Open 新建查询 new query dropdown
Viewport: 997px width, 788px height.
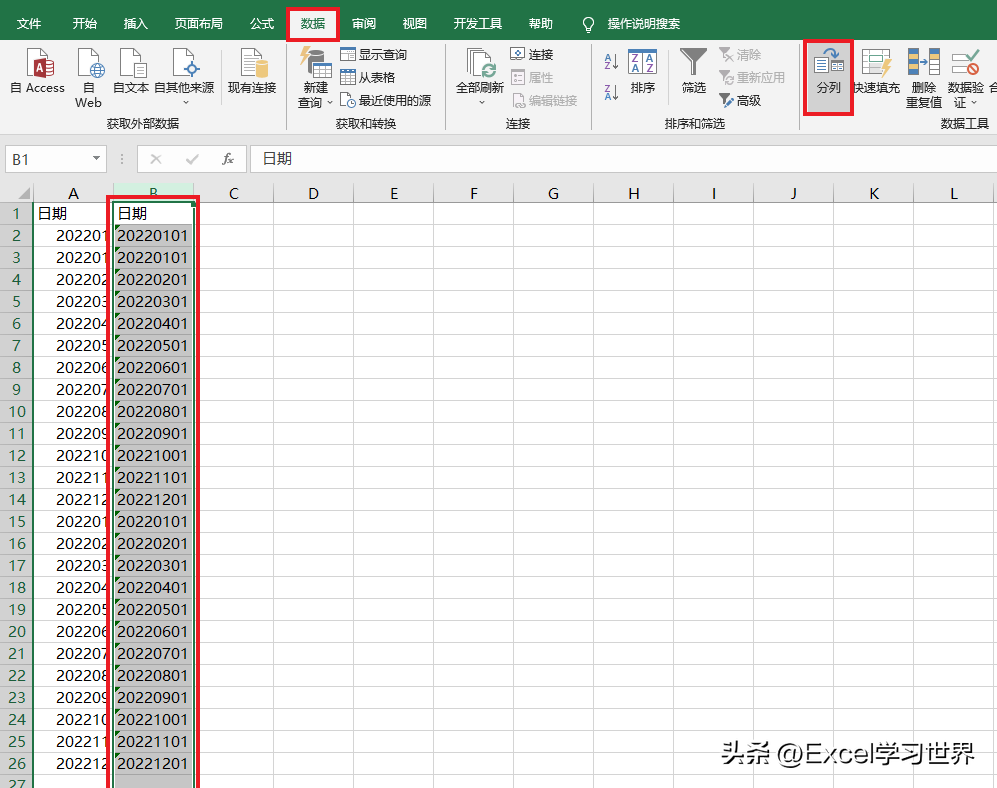pos(315,78)
